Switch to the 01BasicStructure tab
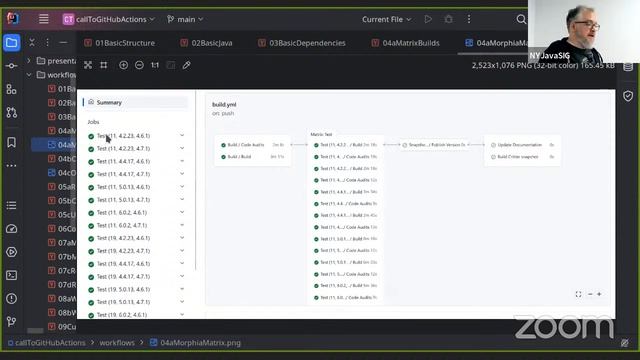640x360 pixels. [x=120, y=43]
